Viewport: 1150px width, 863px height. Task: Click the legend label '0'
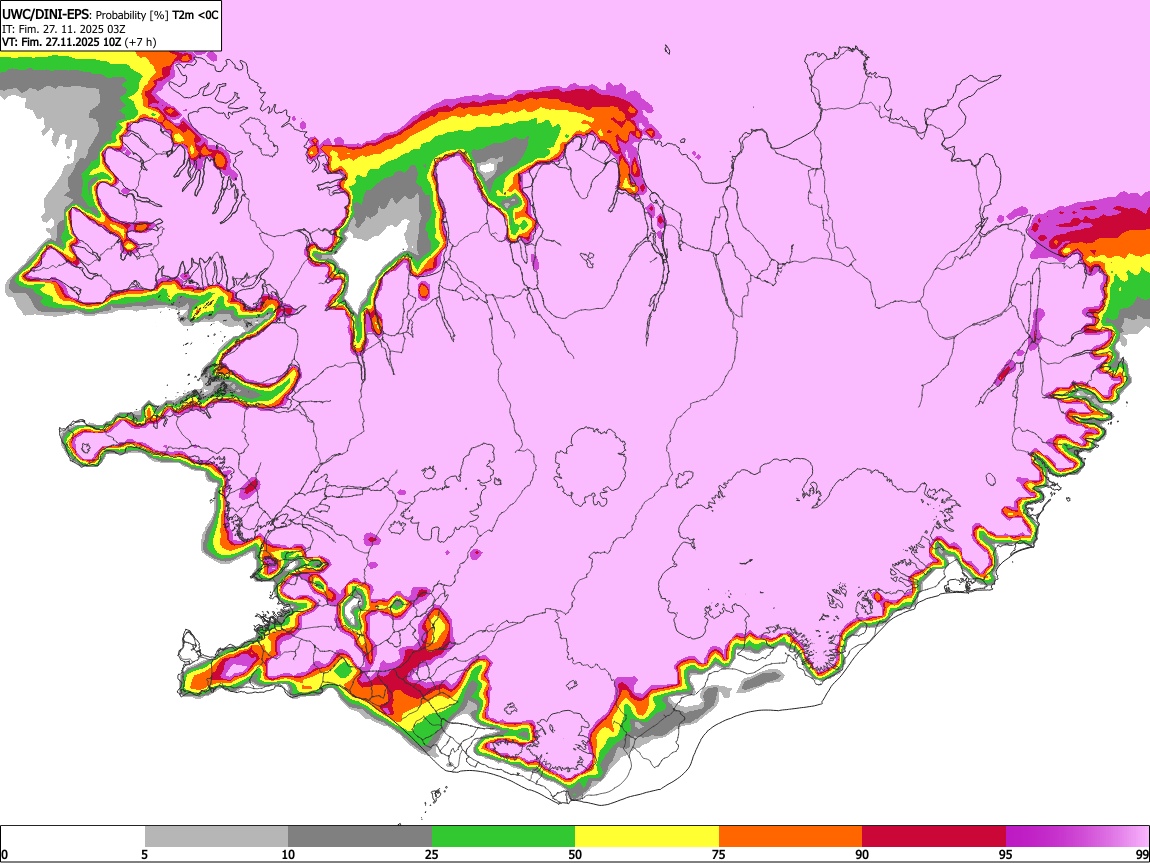tap(4, 855)
